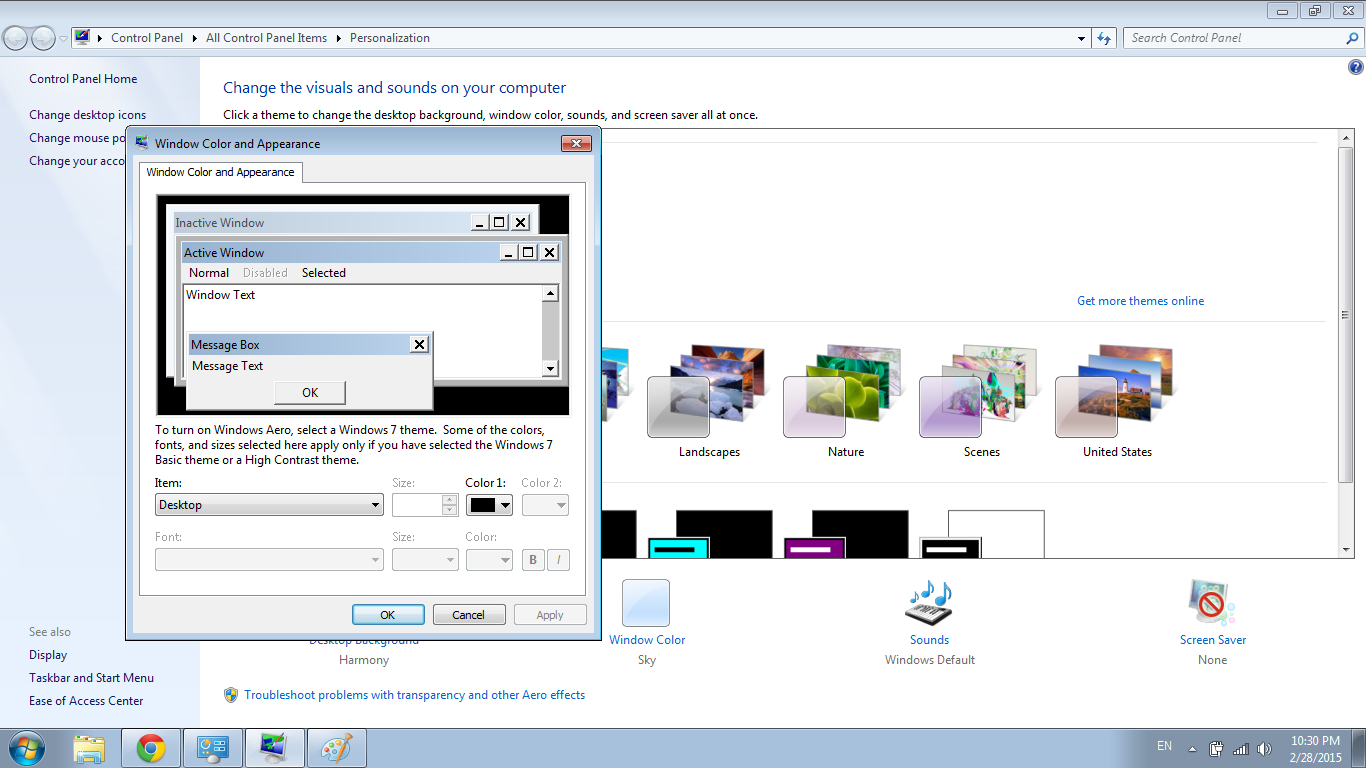Image resolution: width=1366 pixels, height=768 pixels.
Task: Open recent pages dropdown beside nav arrows
Action: [x=64, y=38]
